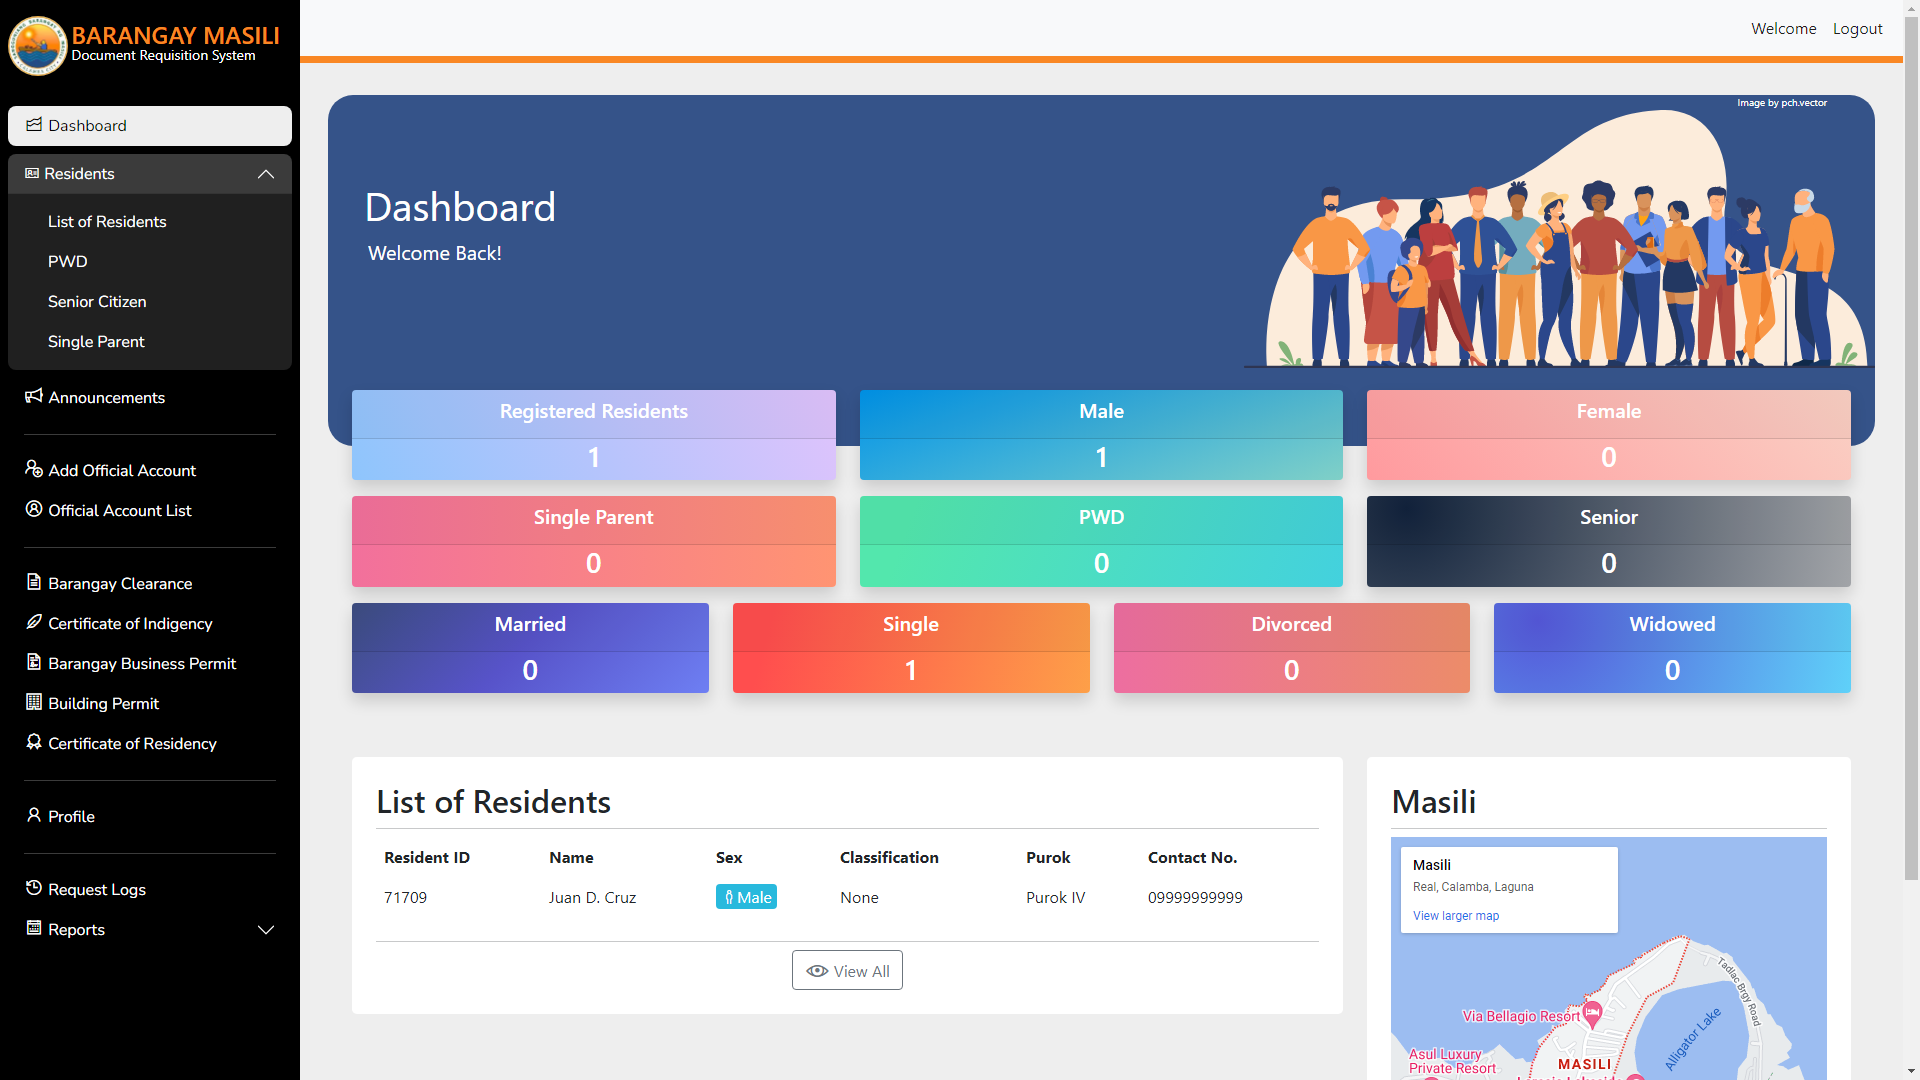Image resolution: width=1920 pixels, height=1080 pixels.
Task: Open the Single Parent submenu item
Action: coord(96,341)
